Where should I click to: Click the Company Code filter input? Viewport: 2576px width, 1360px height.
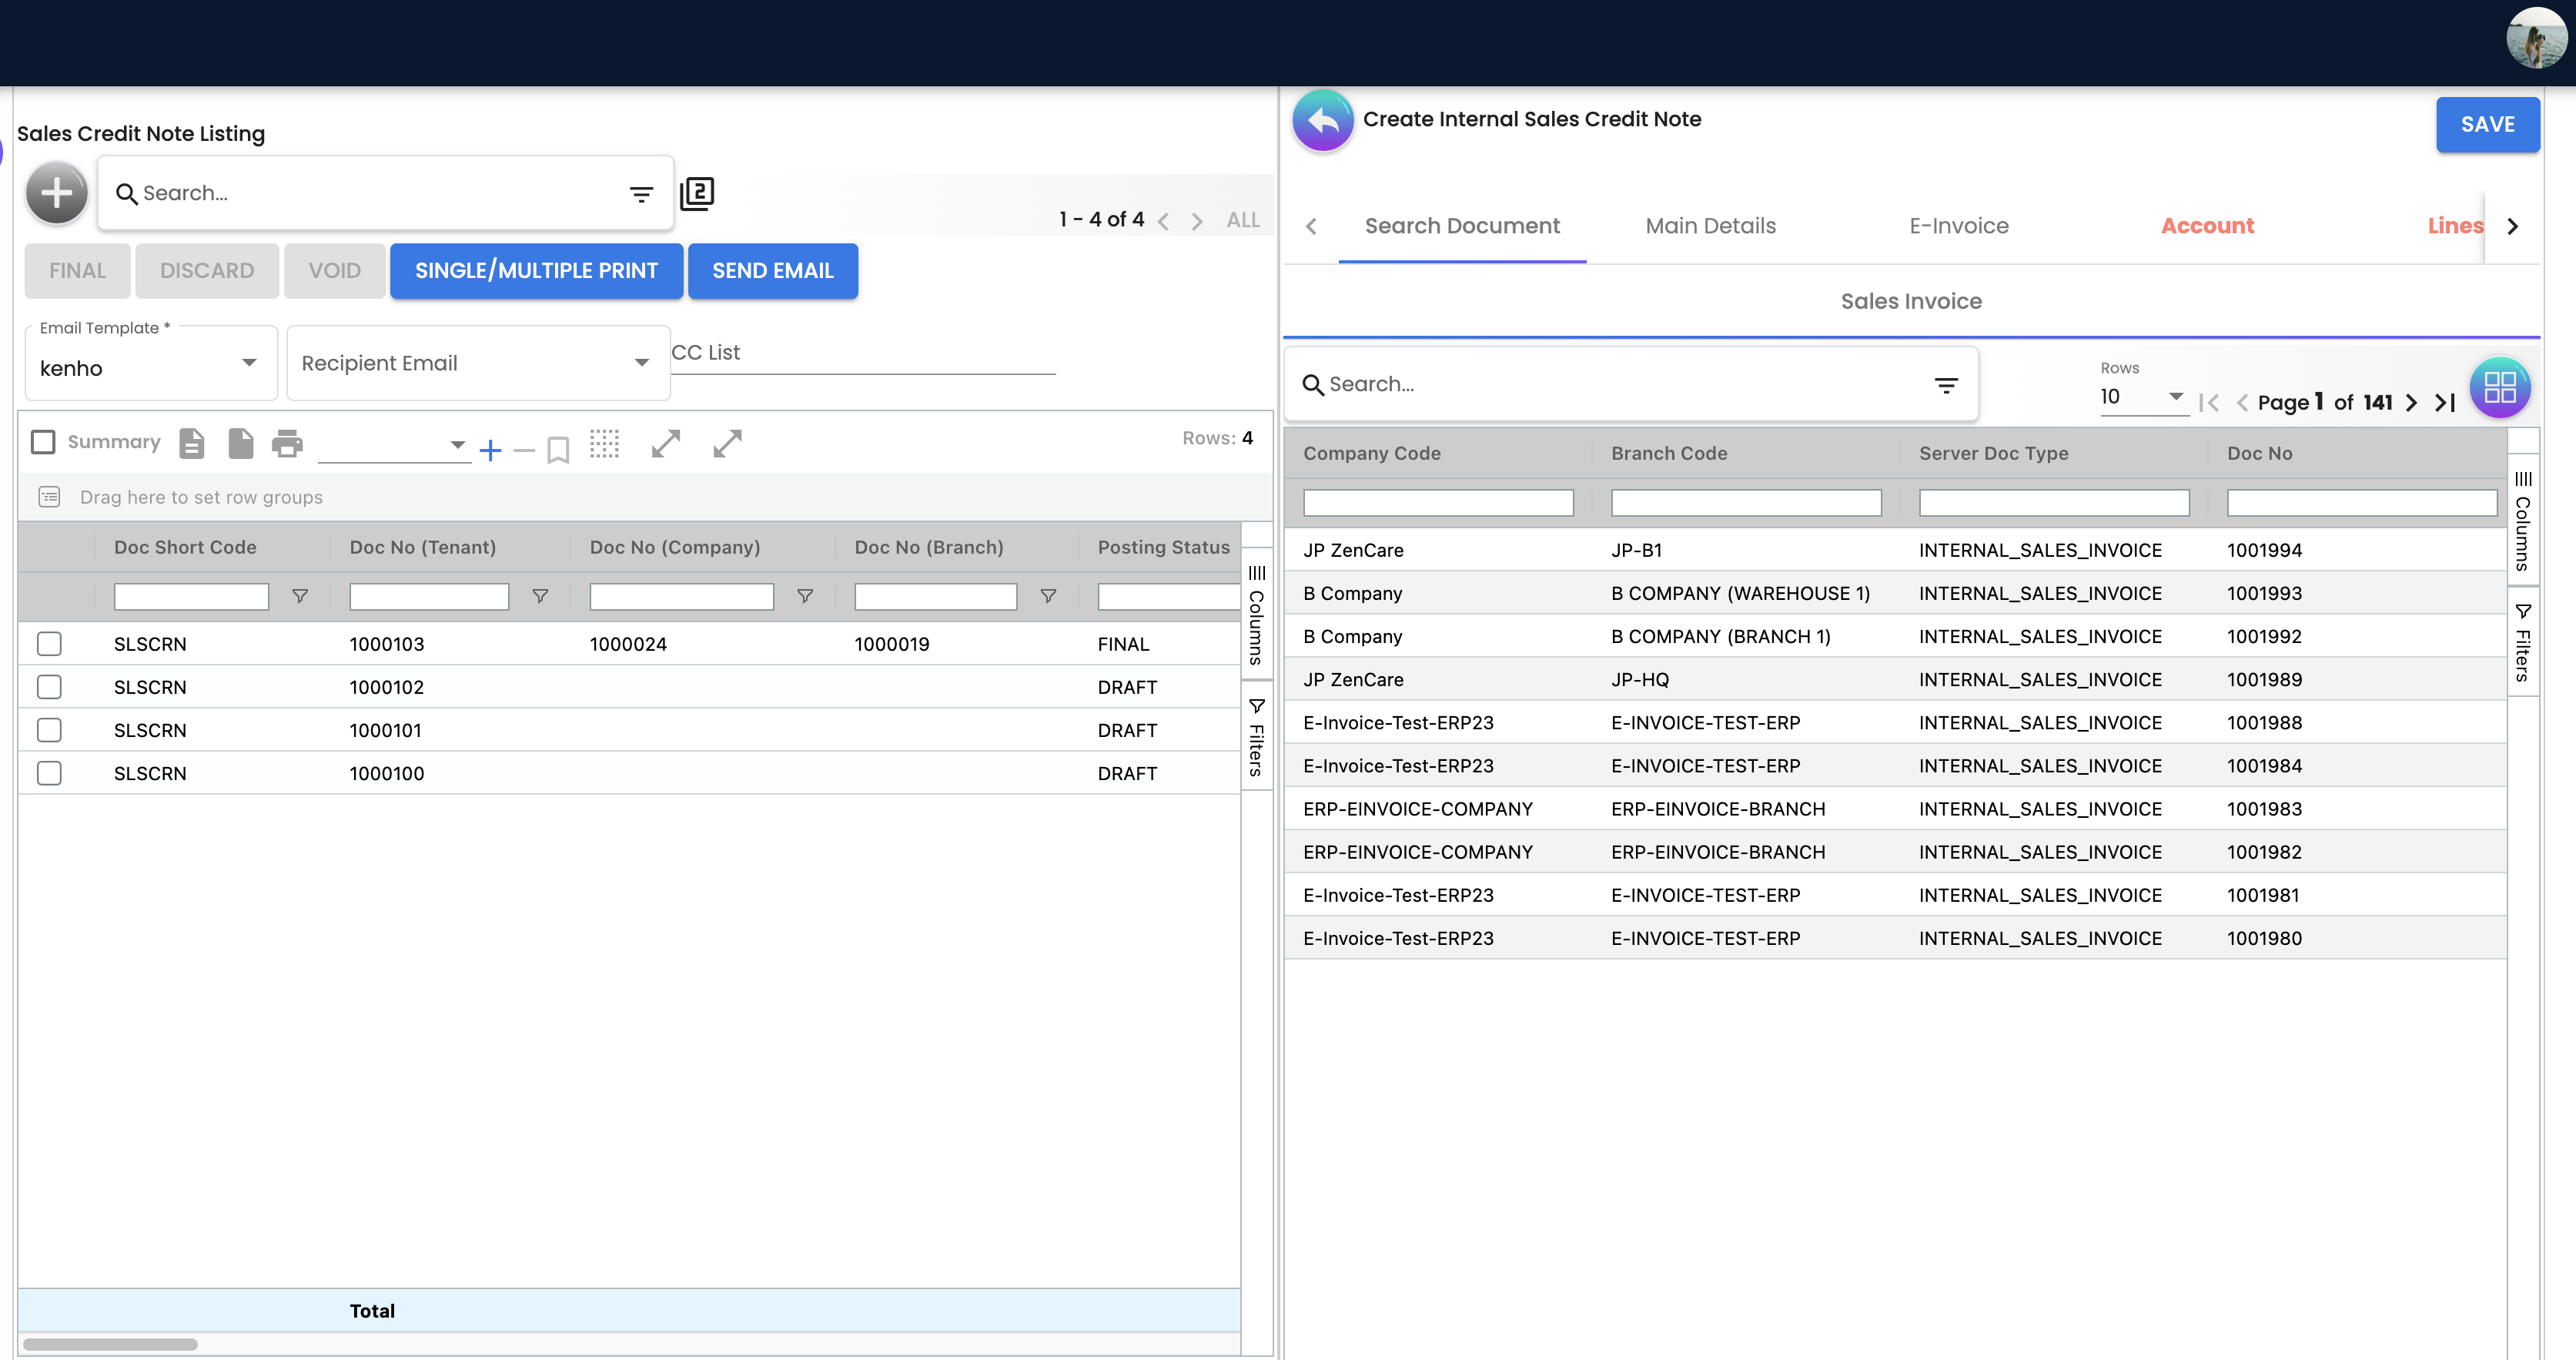pyautogui.click(x=1438, y=503)
